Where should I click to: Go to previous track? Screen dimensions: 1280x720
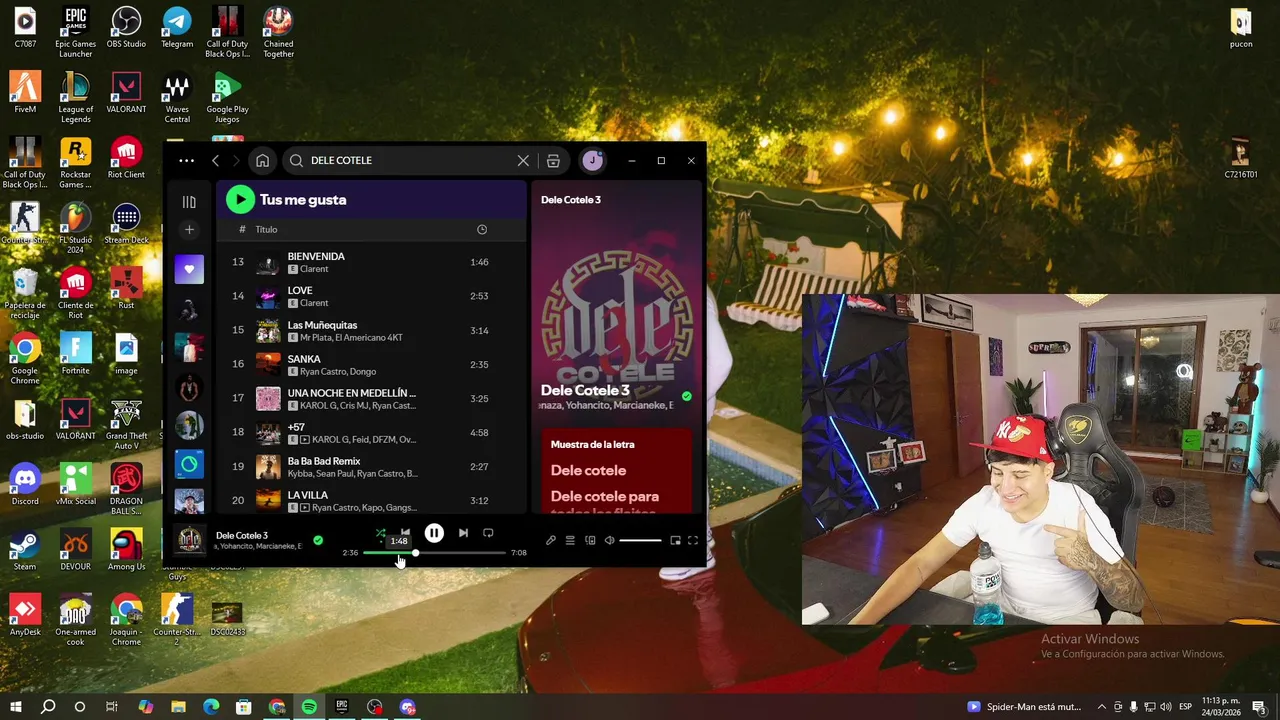pos(405,532)
